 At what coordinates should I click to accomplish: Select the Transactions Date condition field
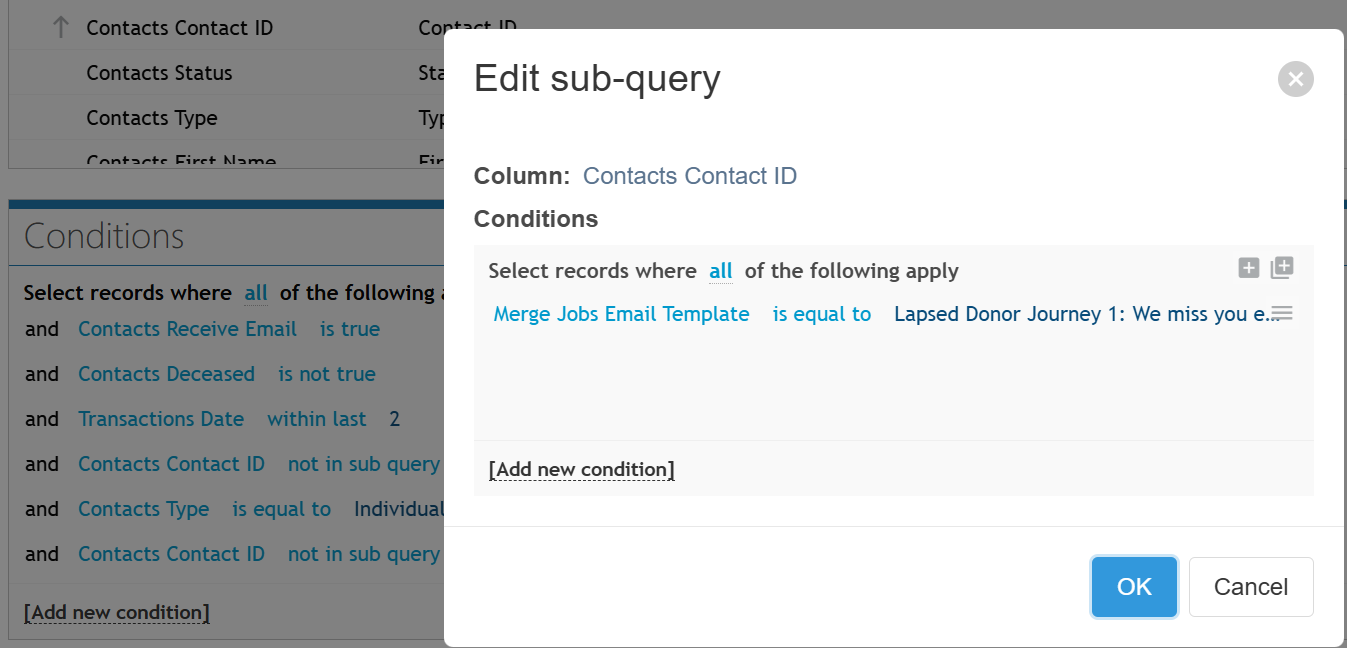(x=161, y=419)
